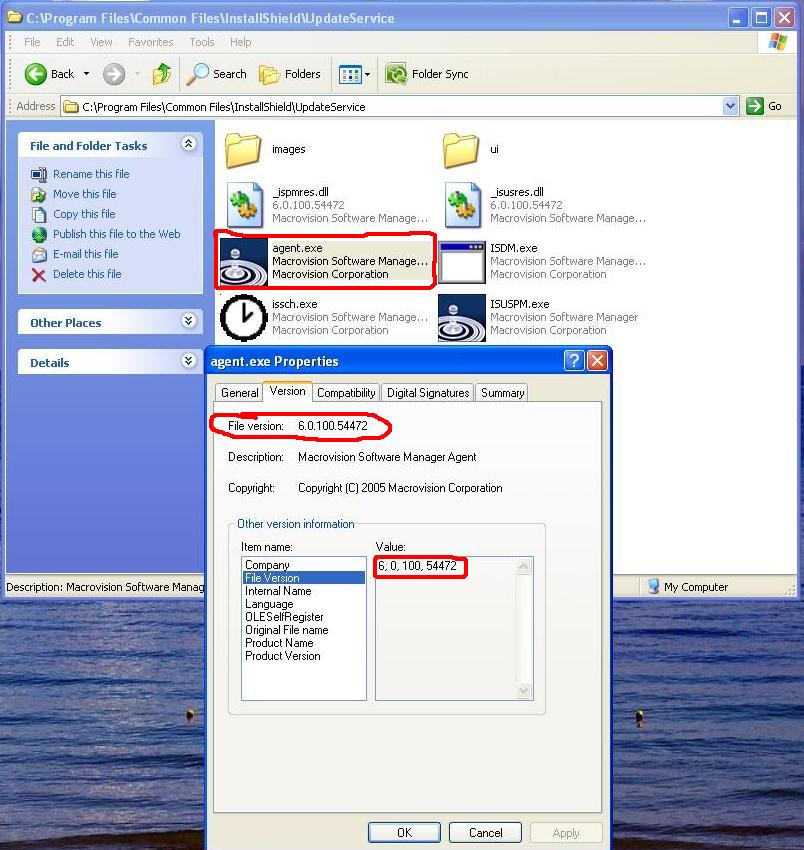This screenshot has width=804, height=850.
Task: Click the Go button
Action: [x=764, y=106]
